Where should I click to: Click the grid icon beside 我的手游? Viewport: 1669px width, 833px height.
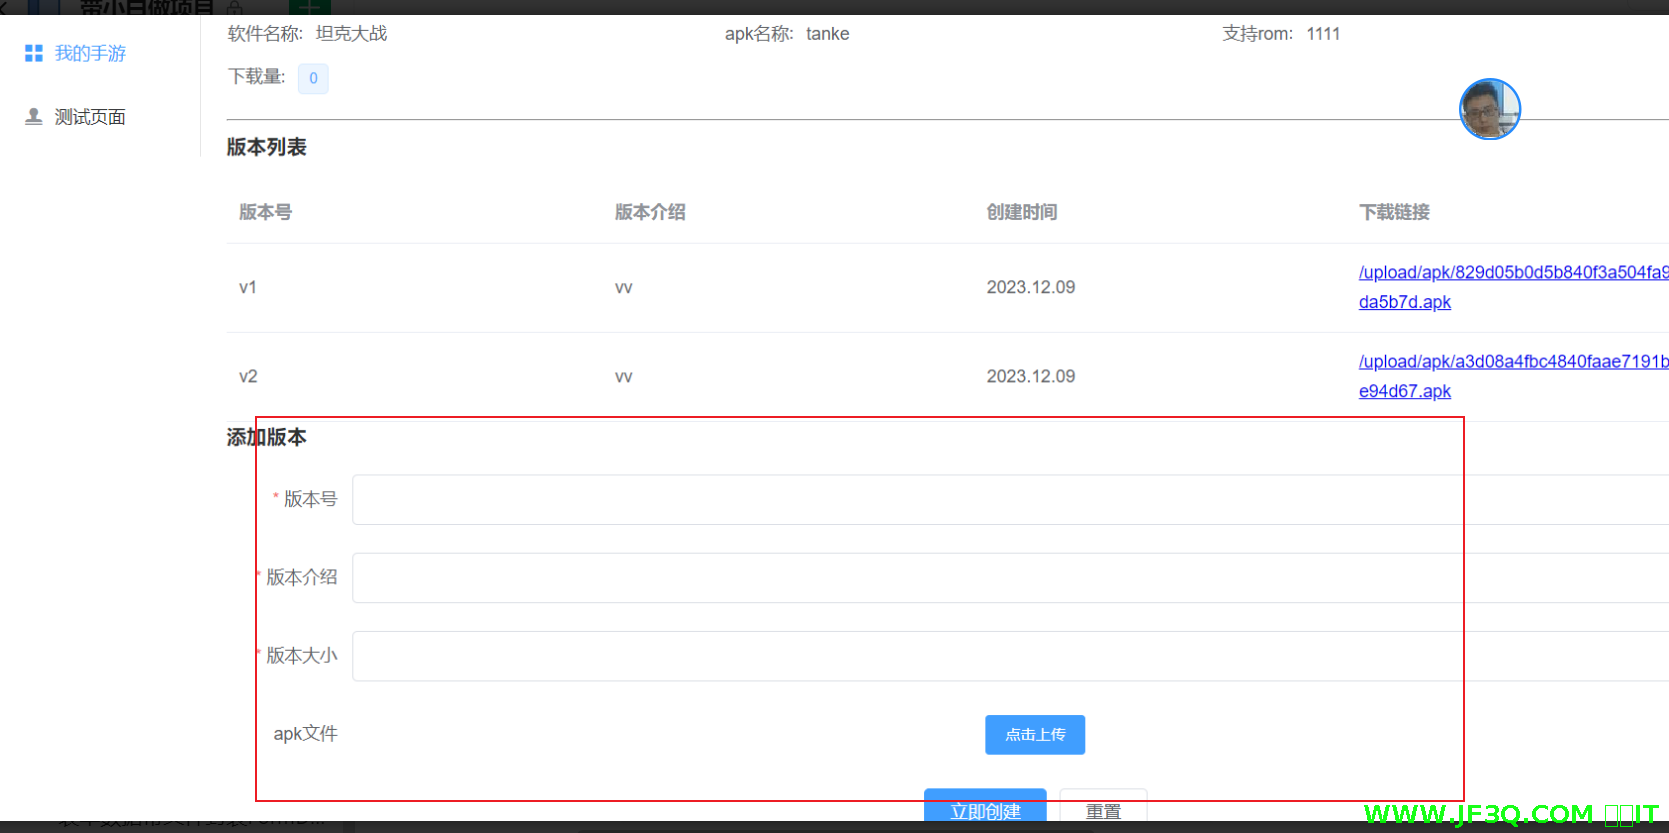(34, 53)
